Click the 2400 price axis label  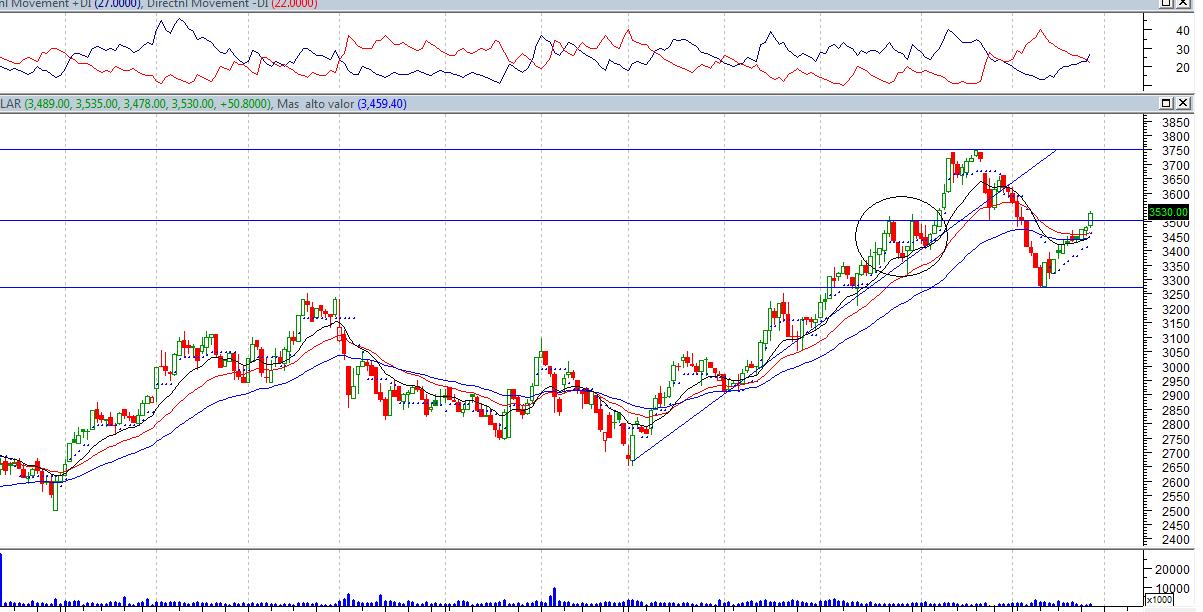pos(1176,540)
